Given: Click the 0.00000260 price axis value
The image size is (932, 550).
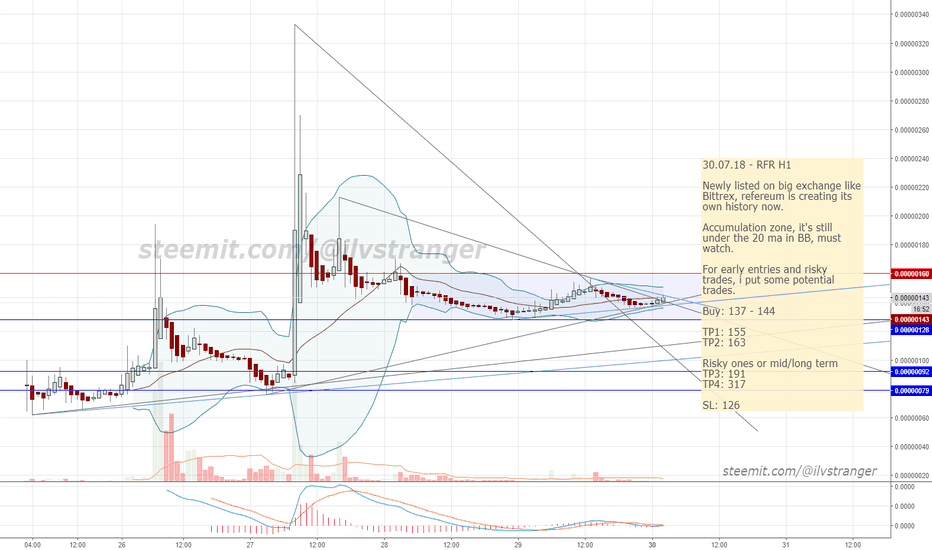Looking at the screenshot, I should [912, 130].
